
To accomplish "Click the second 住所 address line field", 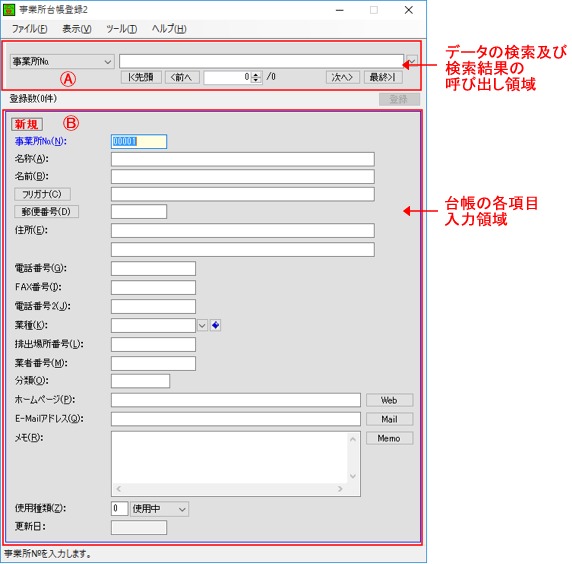I will [x=243, y=250].
